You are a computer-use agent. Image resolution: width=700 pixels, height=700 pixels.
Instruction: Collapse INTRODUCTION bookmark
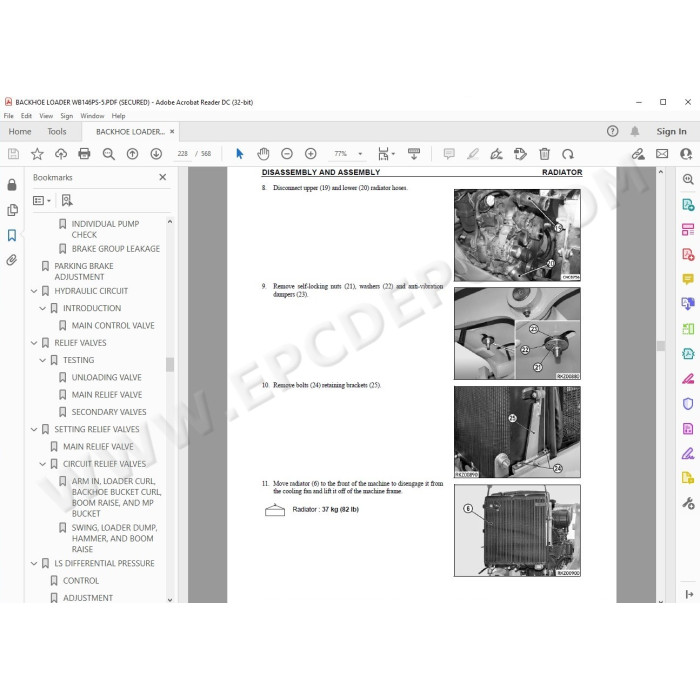pyautogui.click(x=42, y=308)
